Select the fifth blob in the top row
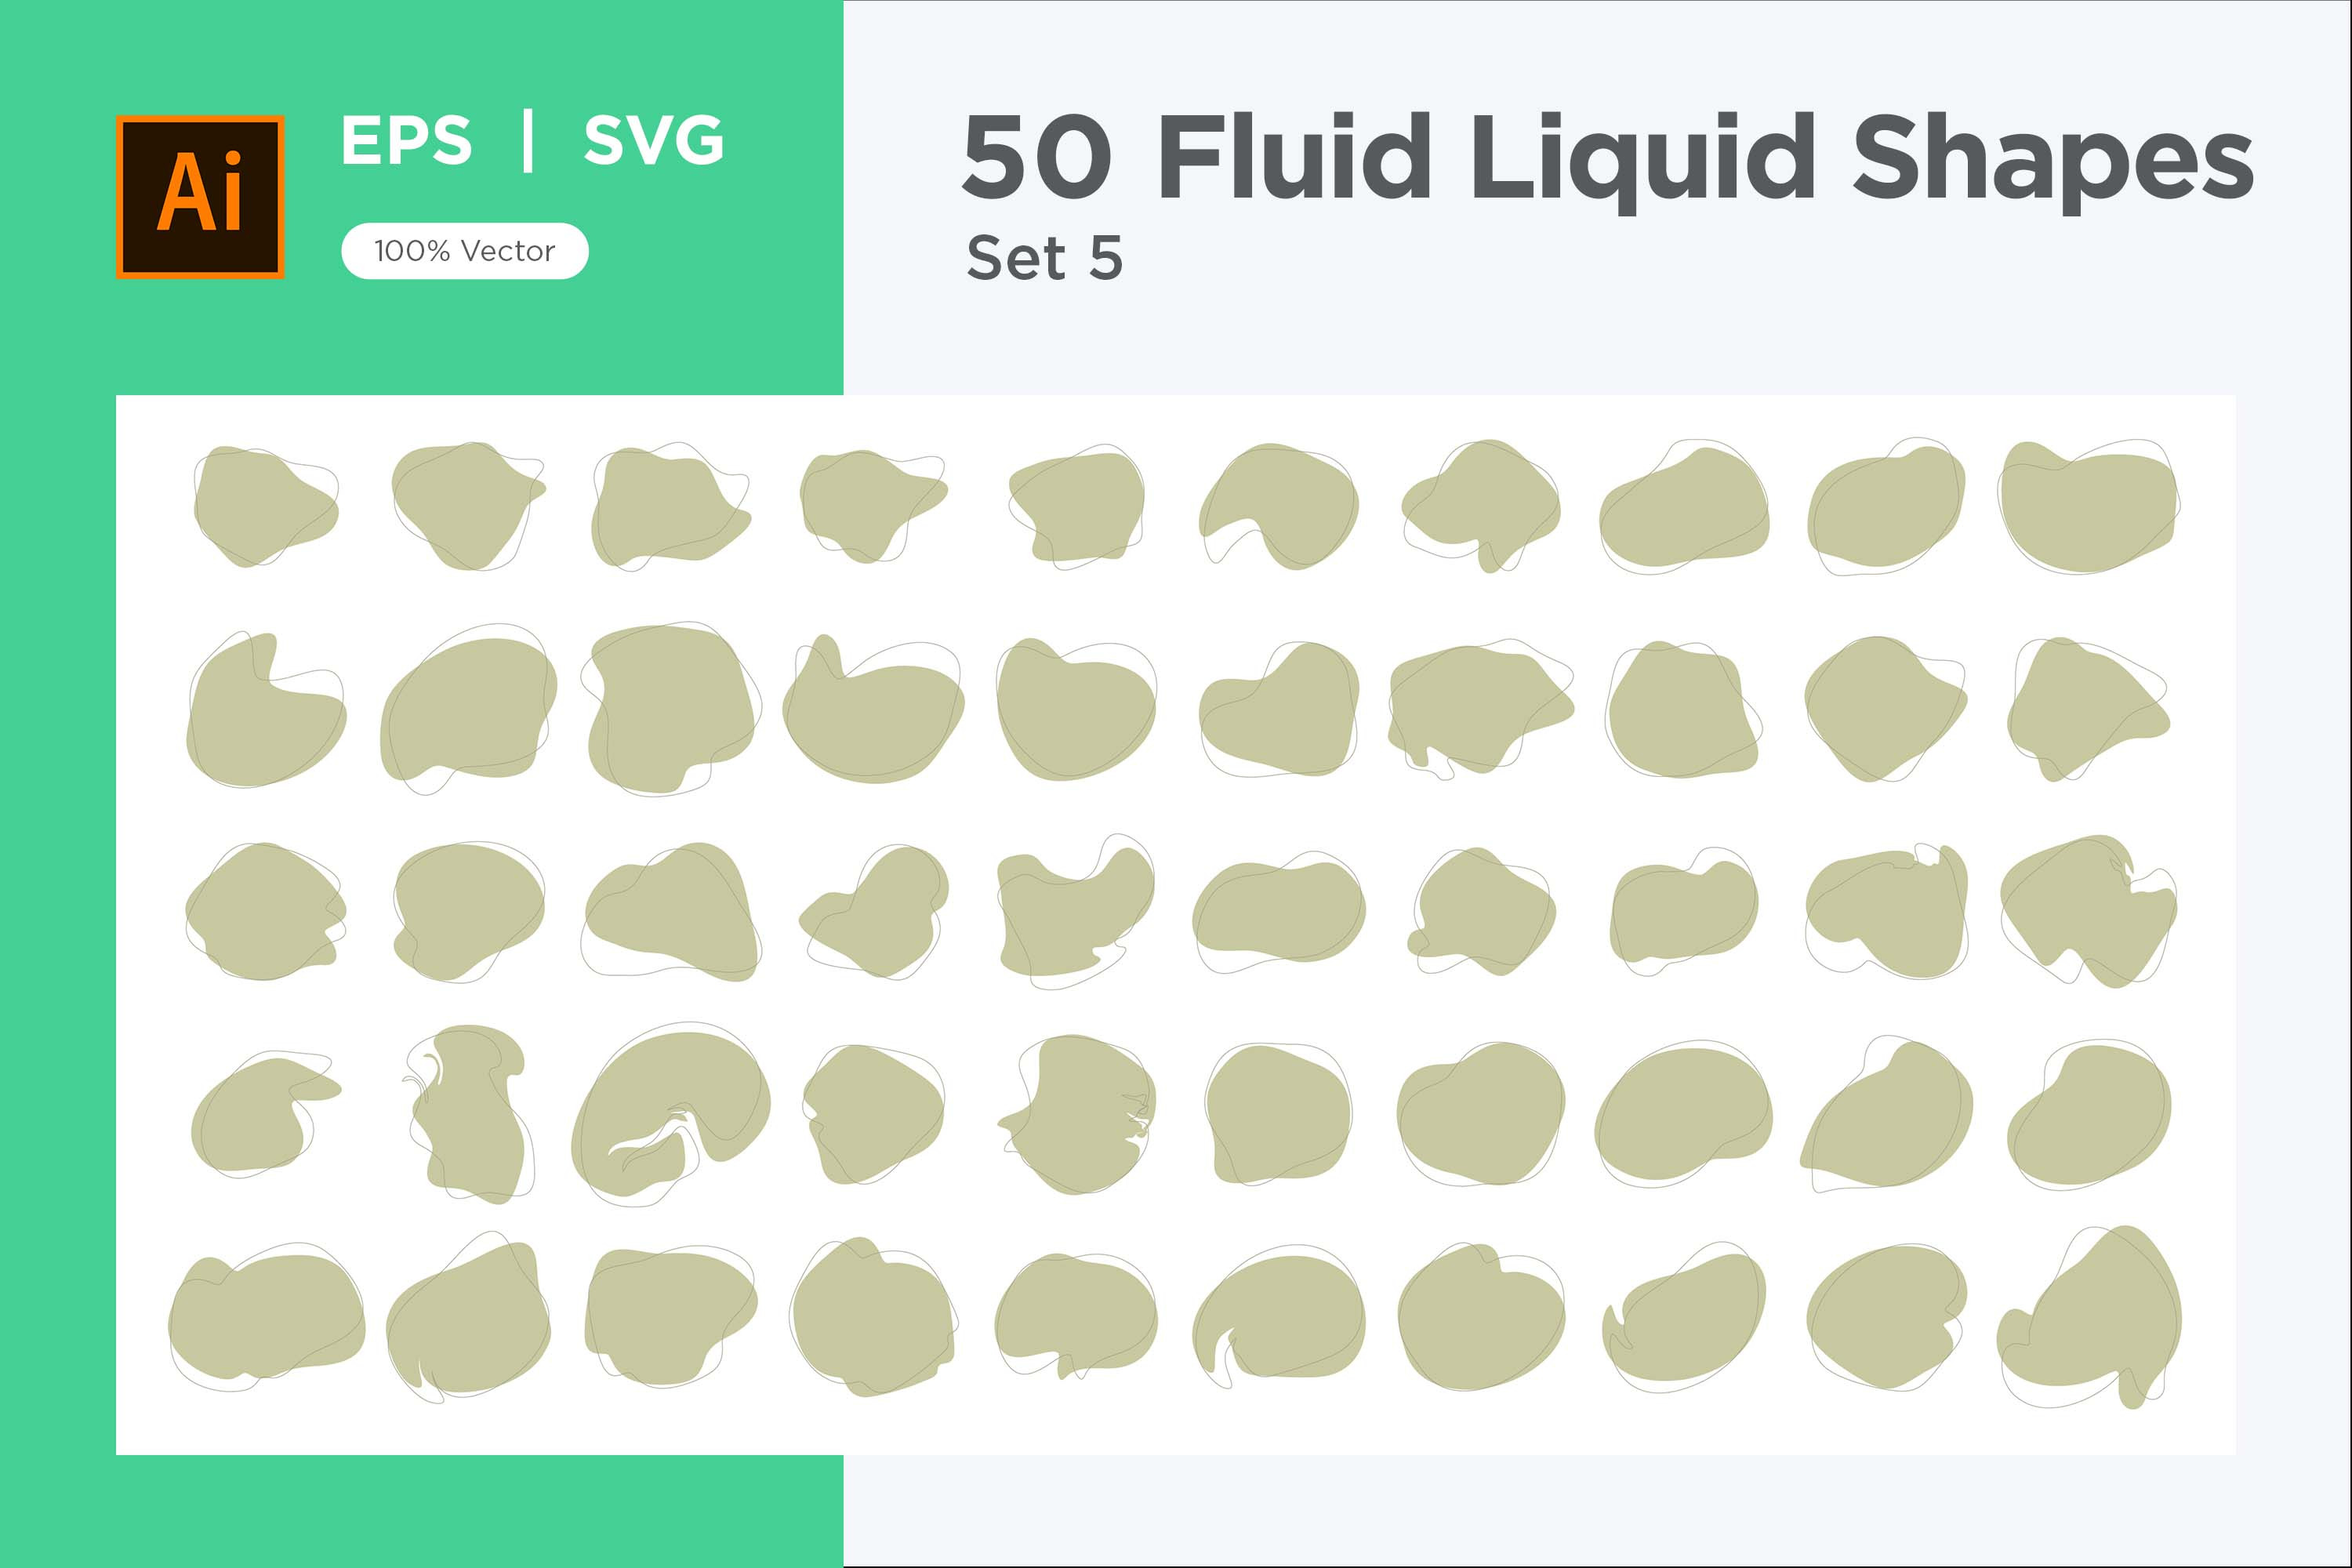2352x1568 pixels. click(x=1076, y=507)
